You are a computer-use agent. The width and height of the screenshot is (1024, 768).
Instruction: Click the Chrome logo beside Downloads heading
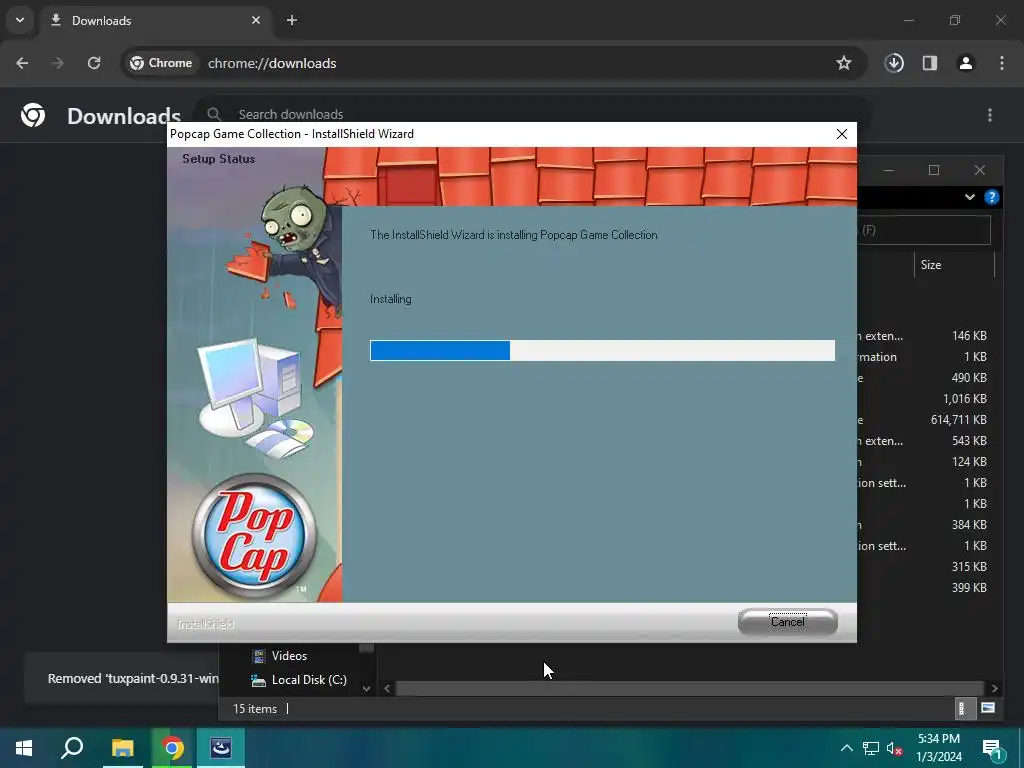pos(33,116)
